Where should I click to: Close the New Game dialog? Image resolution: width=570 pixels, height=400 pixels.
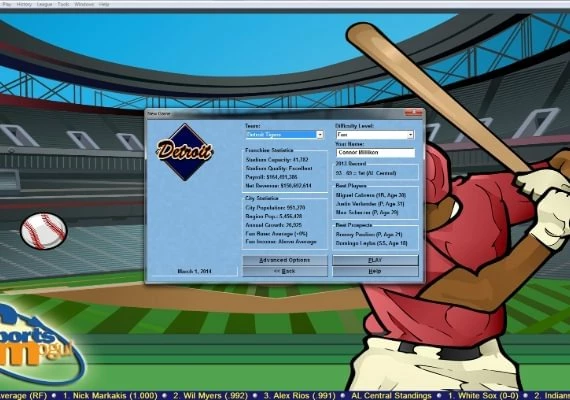click(414, 113)
